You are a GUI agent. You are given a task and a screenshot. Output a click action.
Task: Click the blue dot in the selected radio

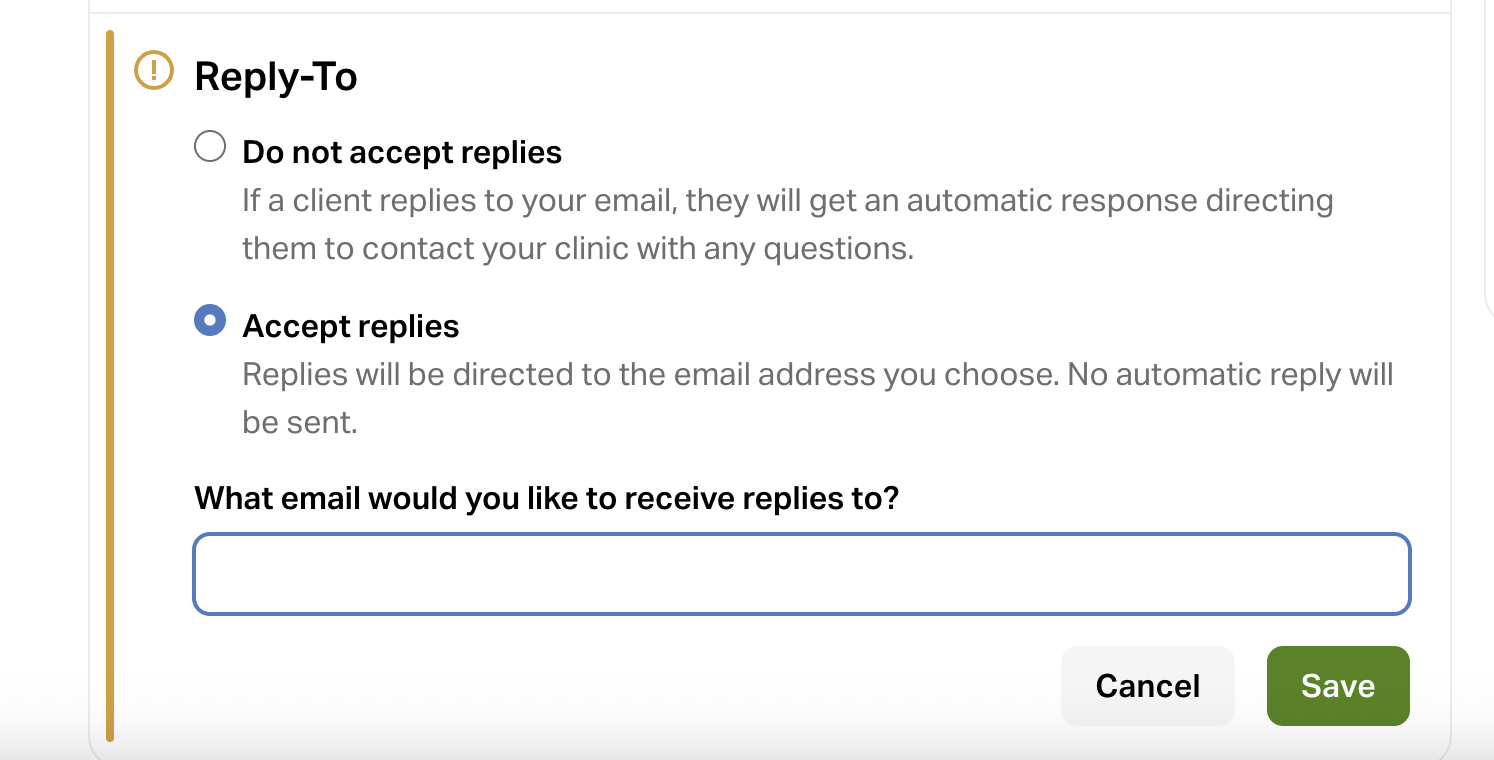click(x=210, y=321)
